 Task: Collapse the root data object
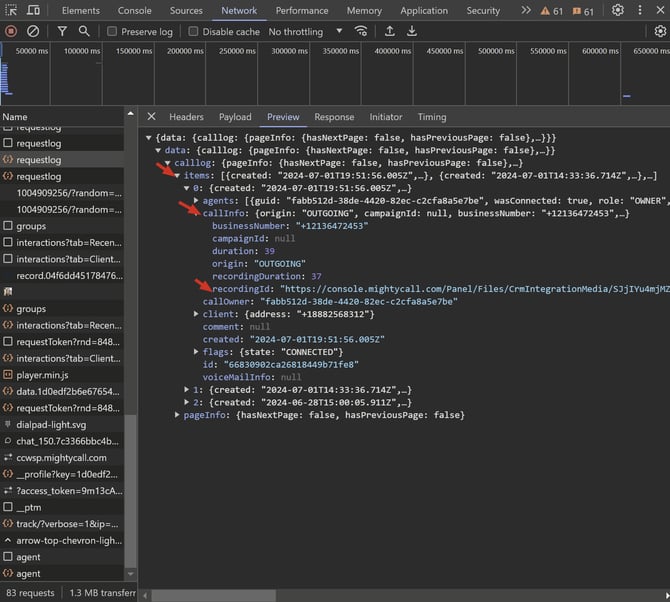pyautogui.click(x=149, y=138)
